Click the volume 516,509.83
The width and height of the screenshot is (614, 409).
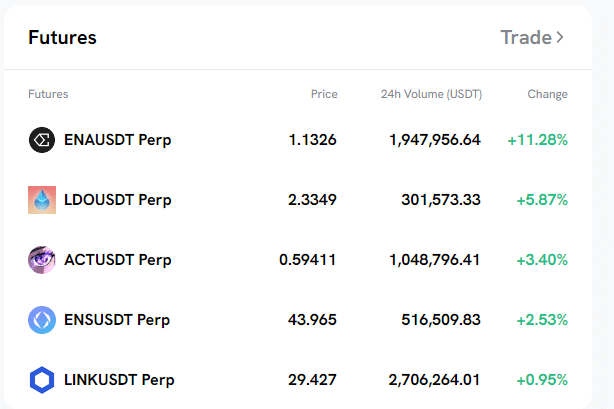(441, 320)
